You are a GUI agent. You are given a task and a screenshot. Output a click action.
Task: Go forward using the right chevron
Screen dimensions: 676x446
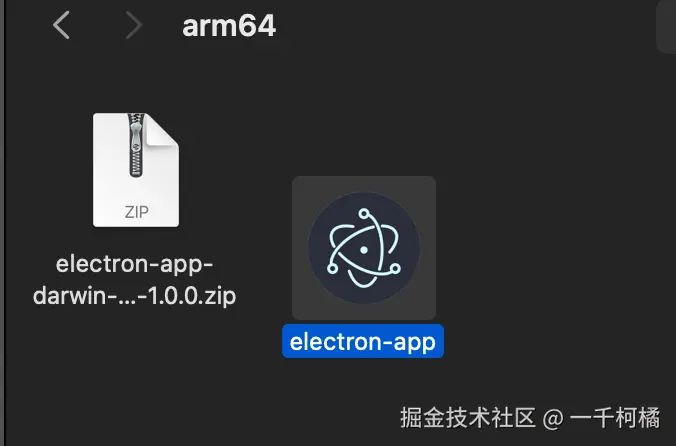click(x=134, y=25)
